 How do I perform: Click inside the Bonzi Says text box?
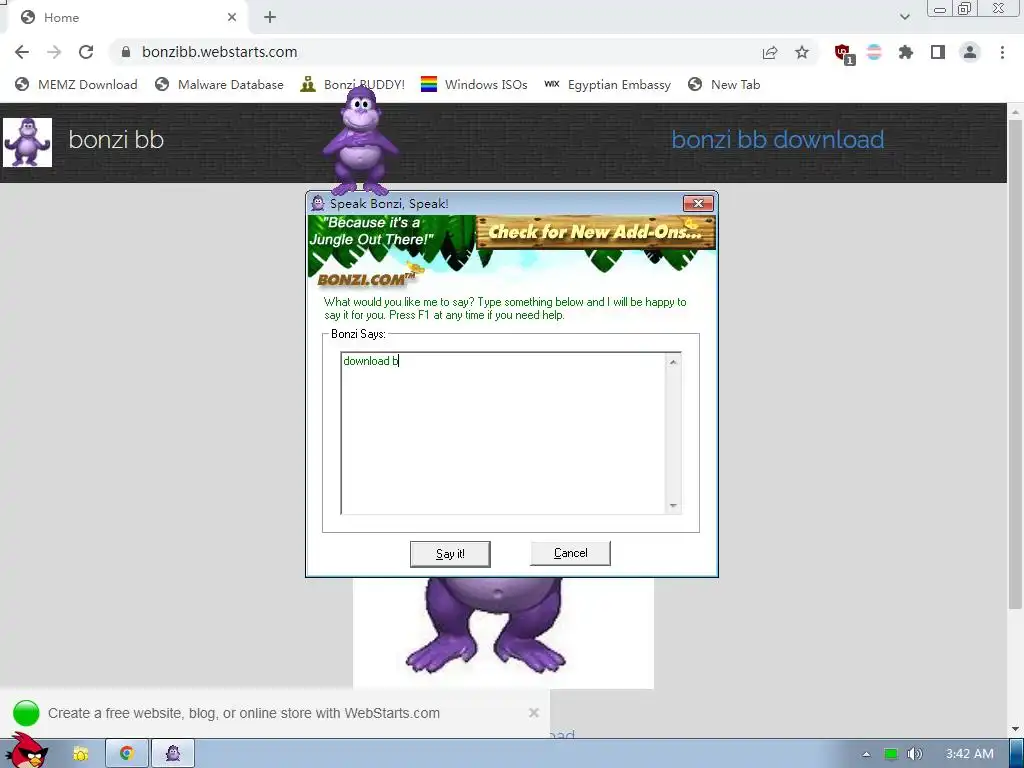[x=503, y=433]
